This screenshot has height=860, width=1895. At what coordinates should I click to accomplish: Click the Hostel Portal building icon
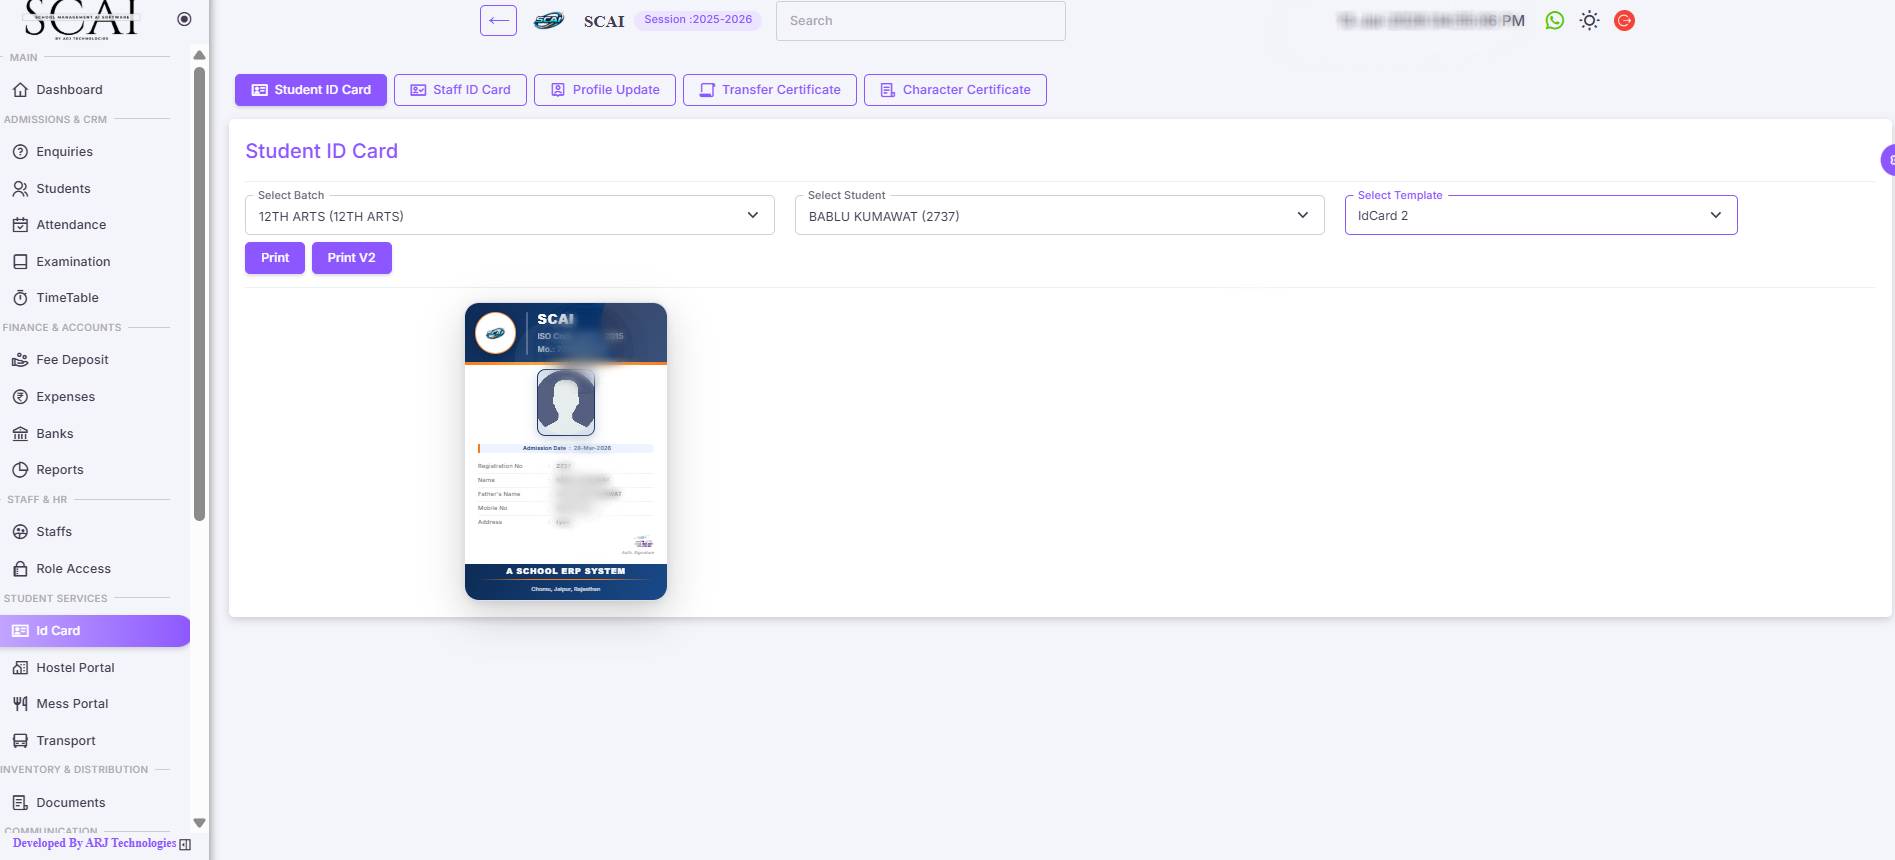20,668
